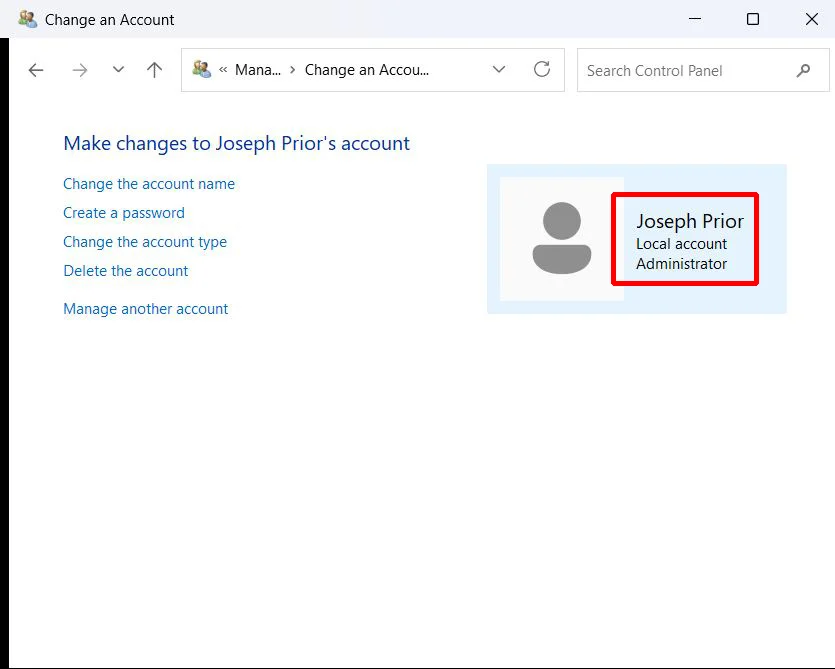Screen dimensions: 835x669
Task: Click the Forward navigation arrow
Action: (x=80, y=70)
